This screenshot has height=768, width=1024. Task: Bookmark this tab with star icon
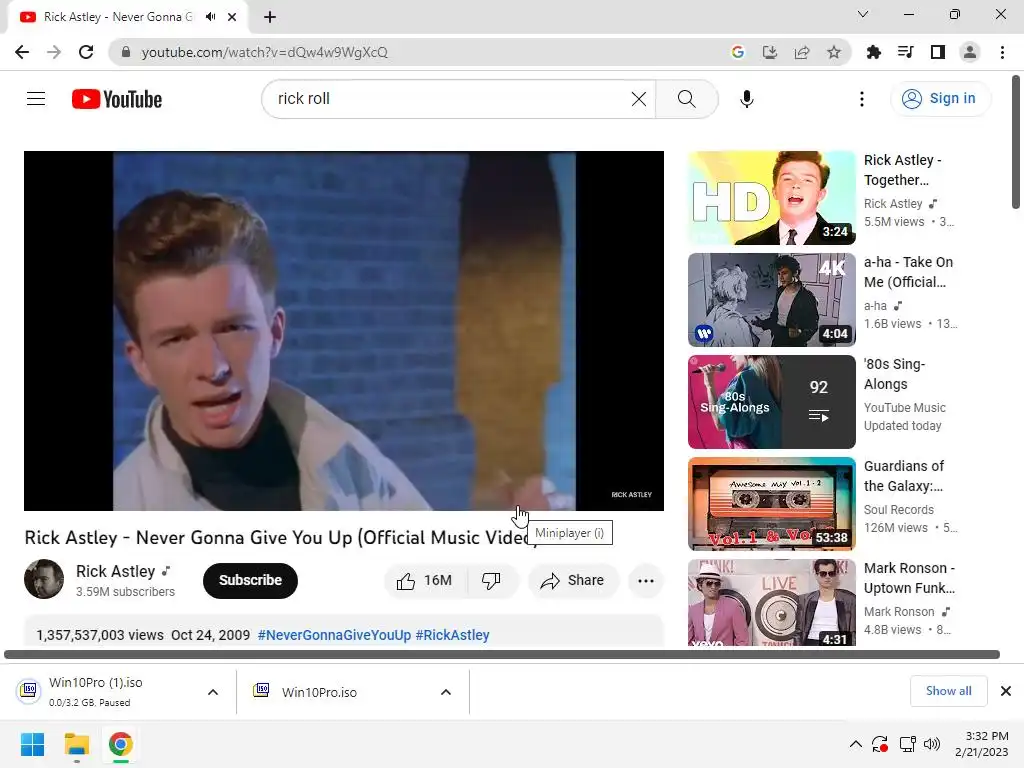[x=834, y=52]
